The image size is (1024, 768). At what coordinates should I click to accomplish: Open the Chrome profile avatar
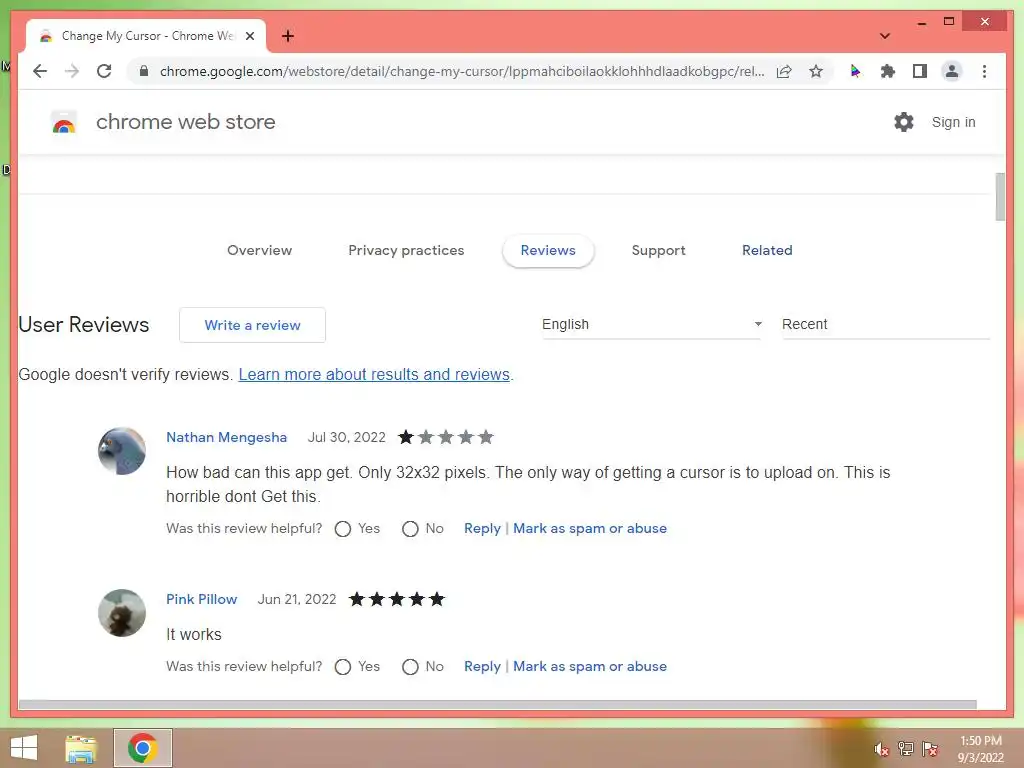(952, 71)
